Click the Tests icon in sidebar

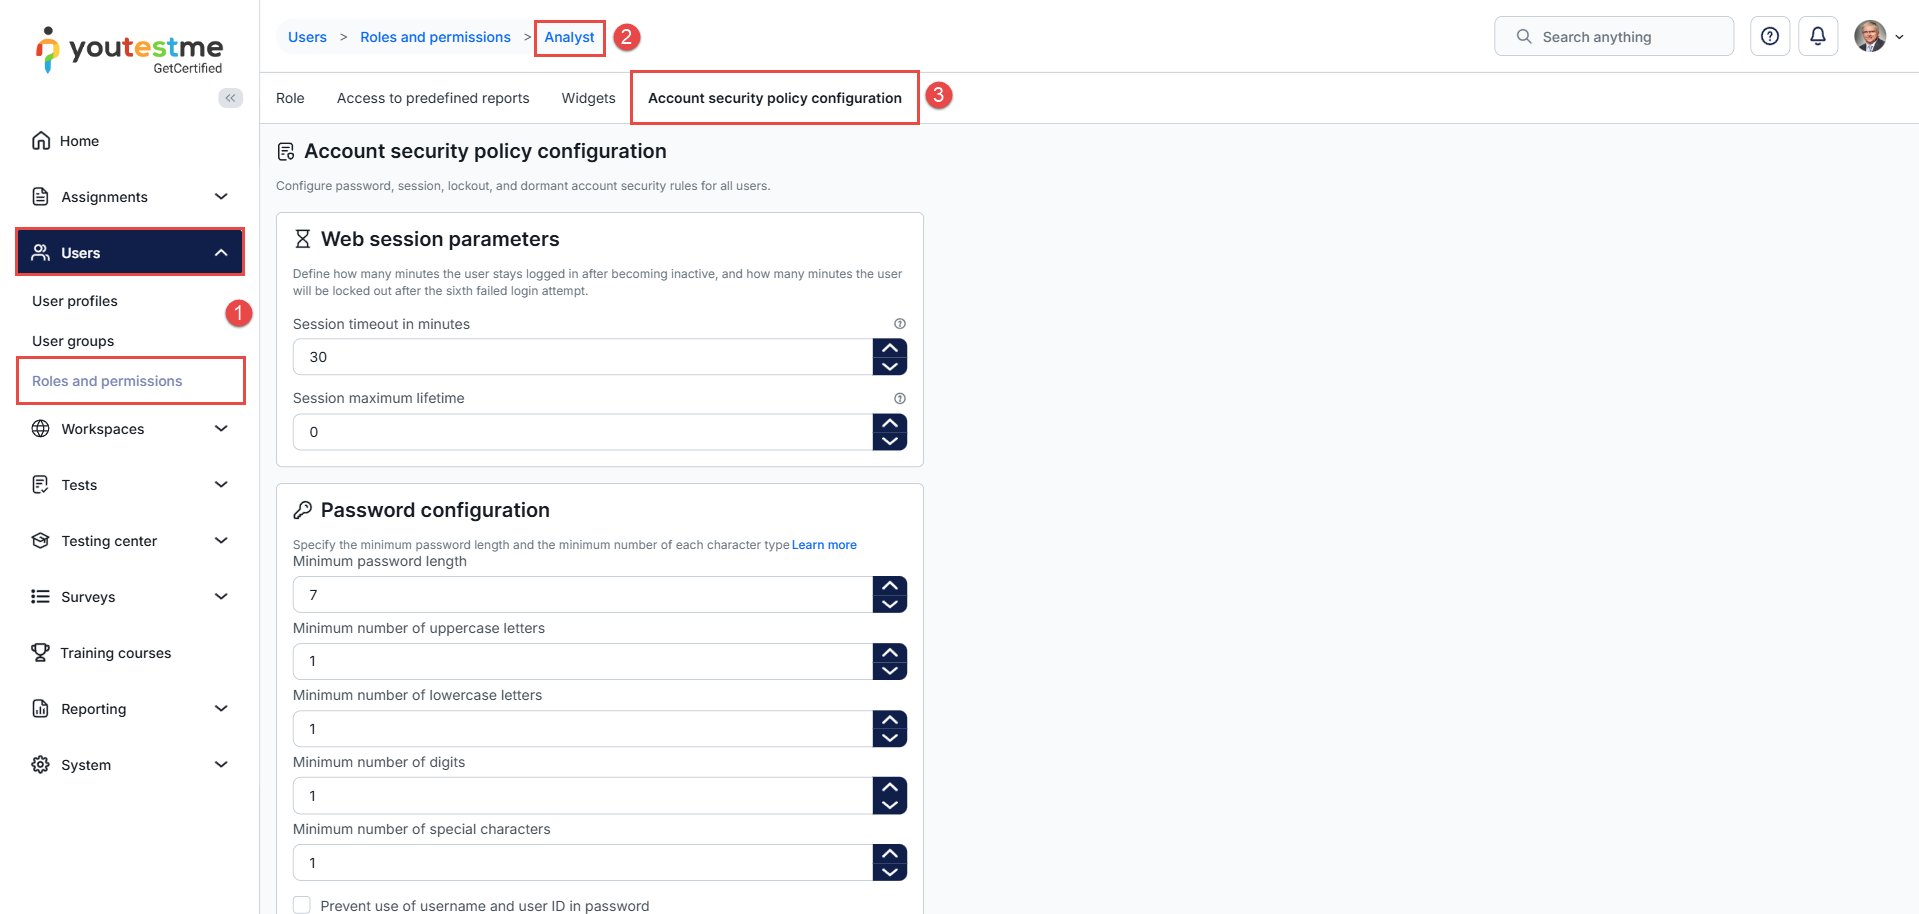[41, 485]
